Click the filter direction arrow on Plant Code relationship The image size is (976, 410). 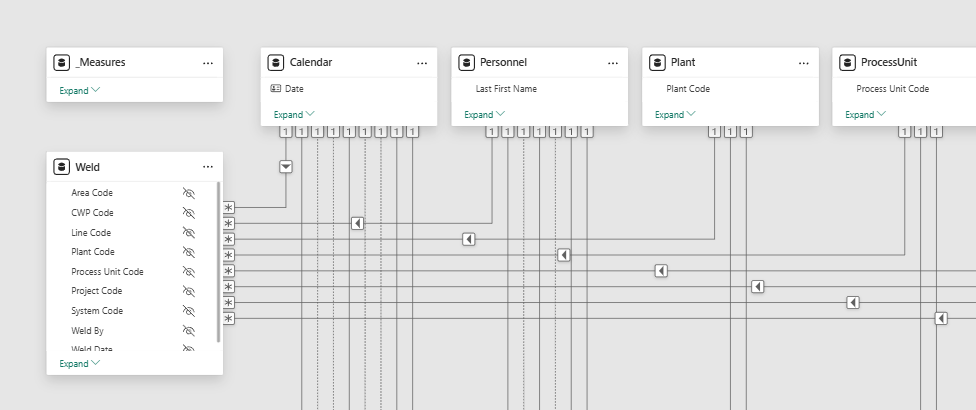pyautogui.click(x=564, y=255)
